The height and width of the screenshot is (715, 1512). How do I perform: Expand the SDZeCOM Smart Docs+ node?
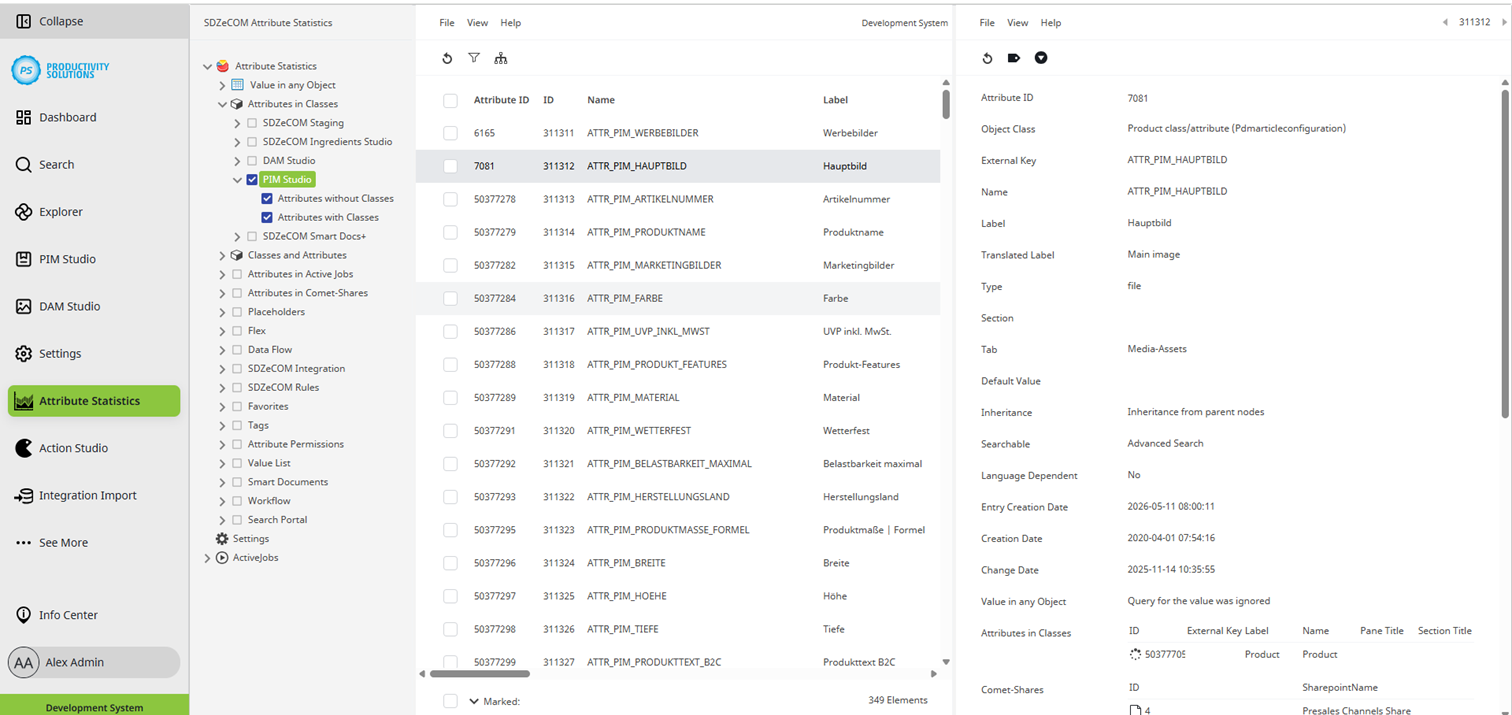point(237,237)
